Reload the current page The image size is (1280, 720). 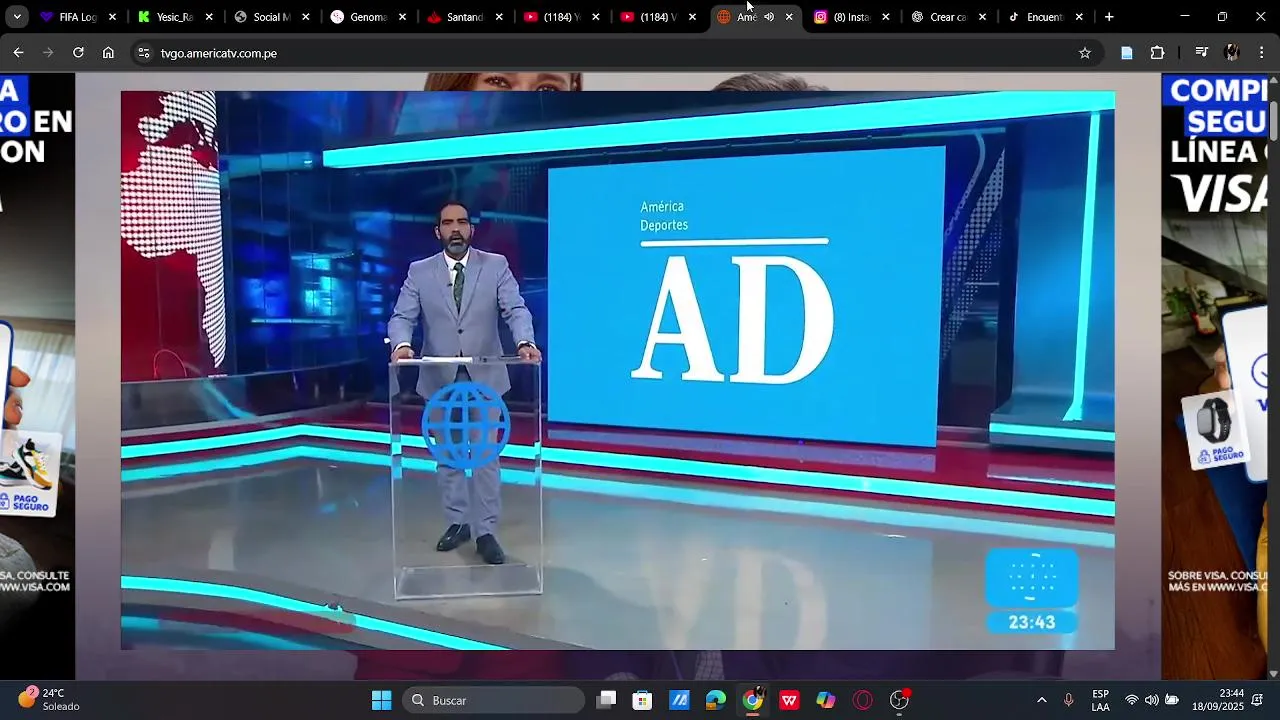[x=78, y=53]
